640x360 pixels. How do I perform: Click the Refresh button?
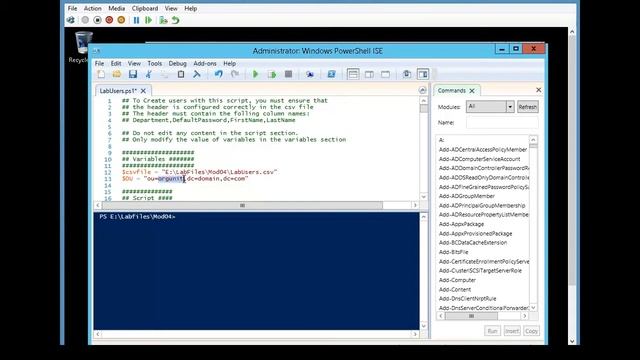click(x=528, y=107)
